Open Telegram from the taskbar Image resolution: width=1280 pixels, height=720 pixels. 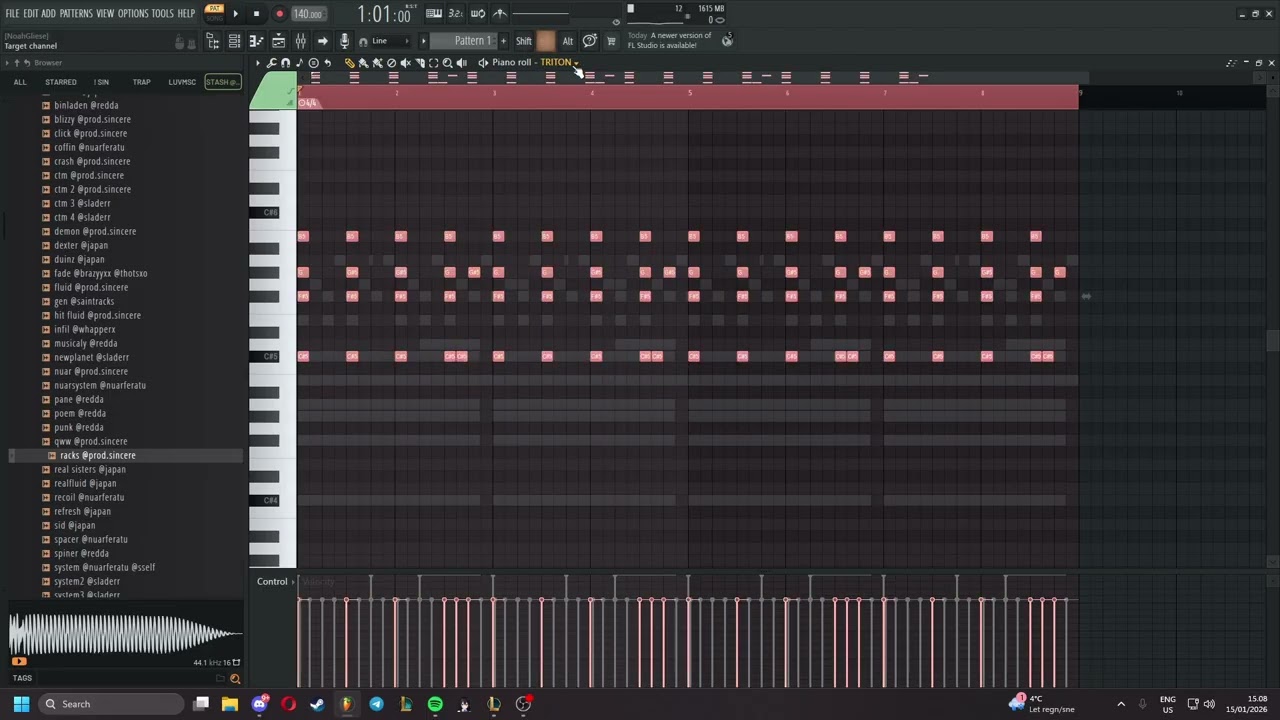tap(376, 704)
